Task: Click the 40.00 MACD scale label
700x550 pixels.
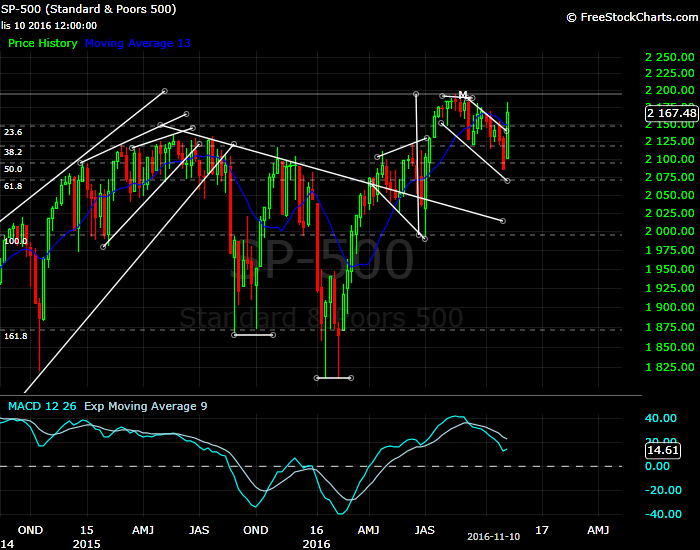Action: click(x=661, y=418)
